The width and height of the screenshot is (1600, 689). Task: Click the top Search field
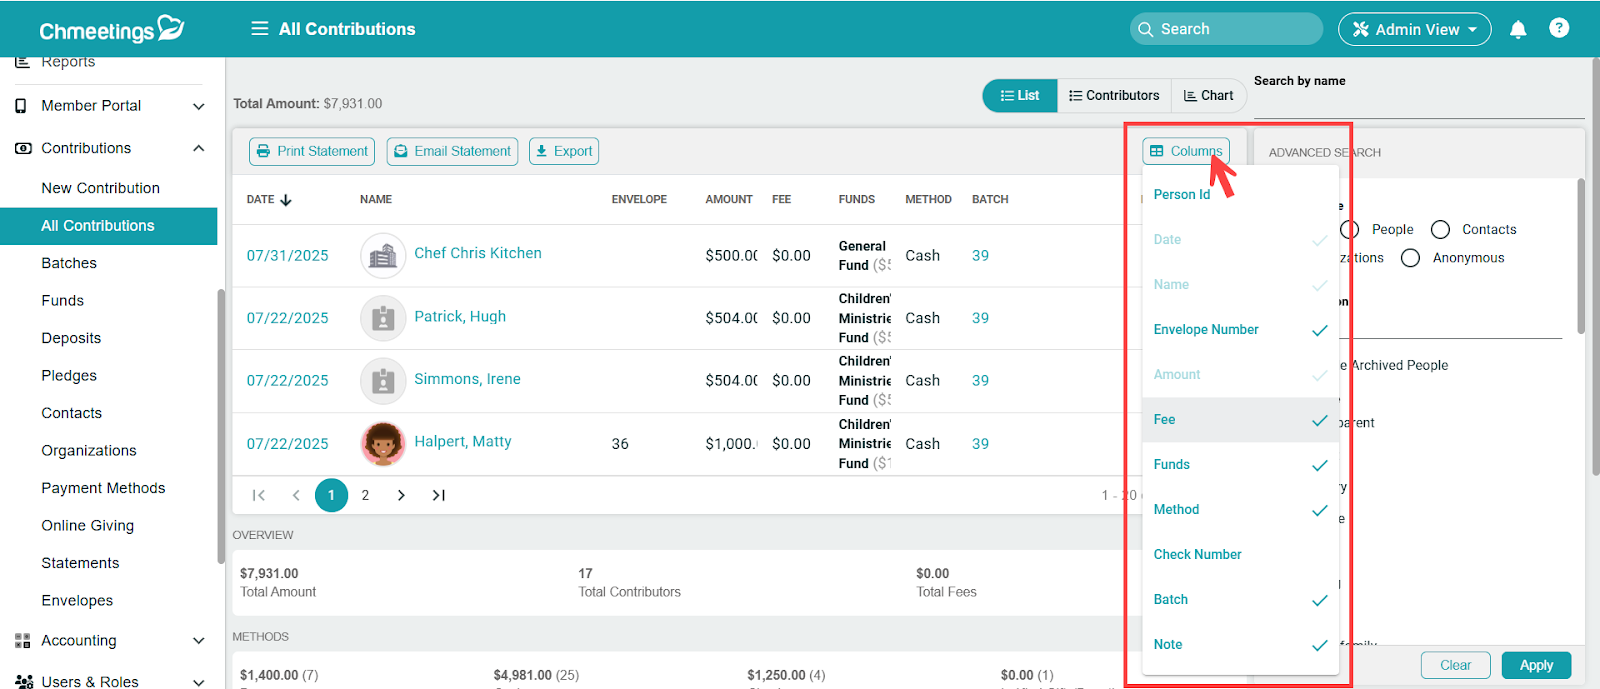(x=1227, y=29)
